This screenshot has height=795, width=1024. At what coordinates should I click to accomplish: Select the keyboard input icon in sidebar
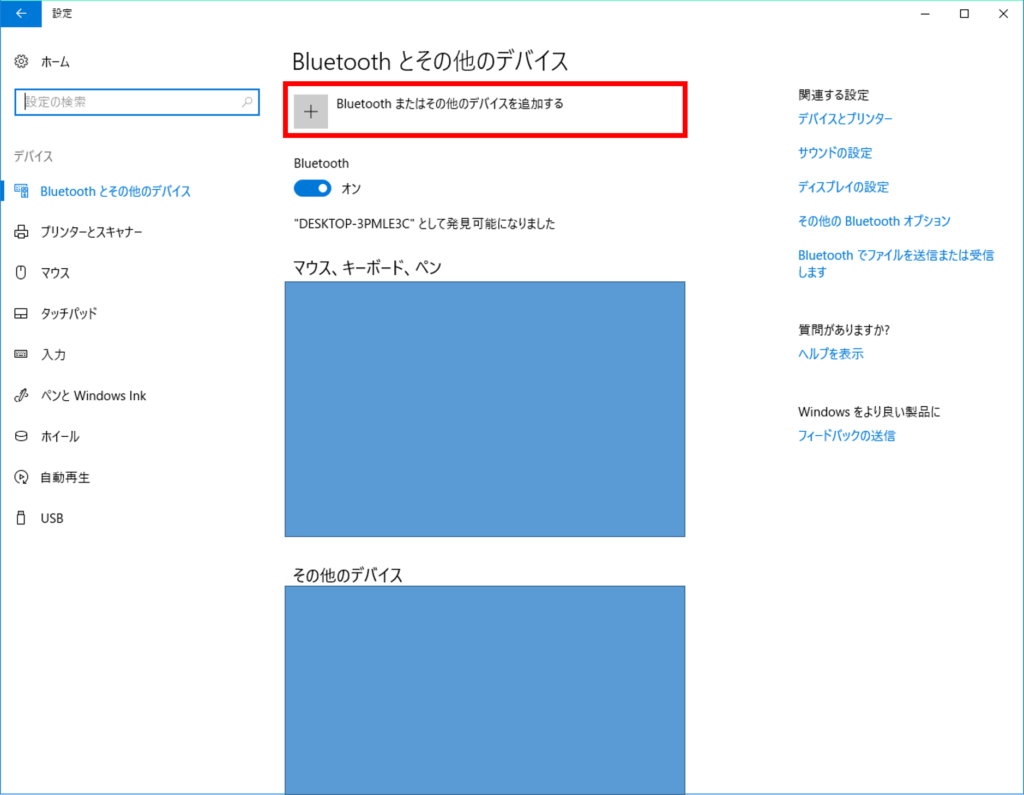coord(21,354)
